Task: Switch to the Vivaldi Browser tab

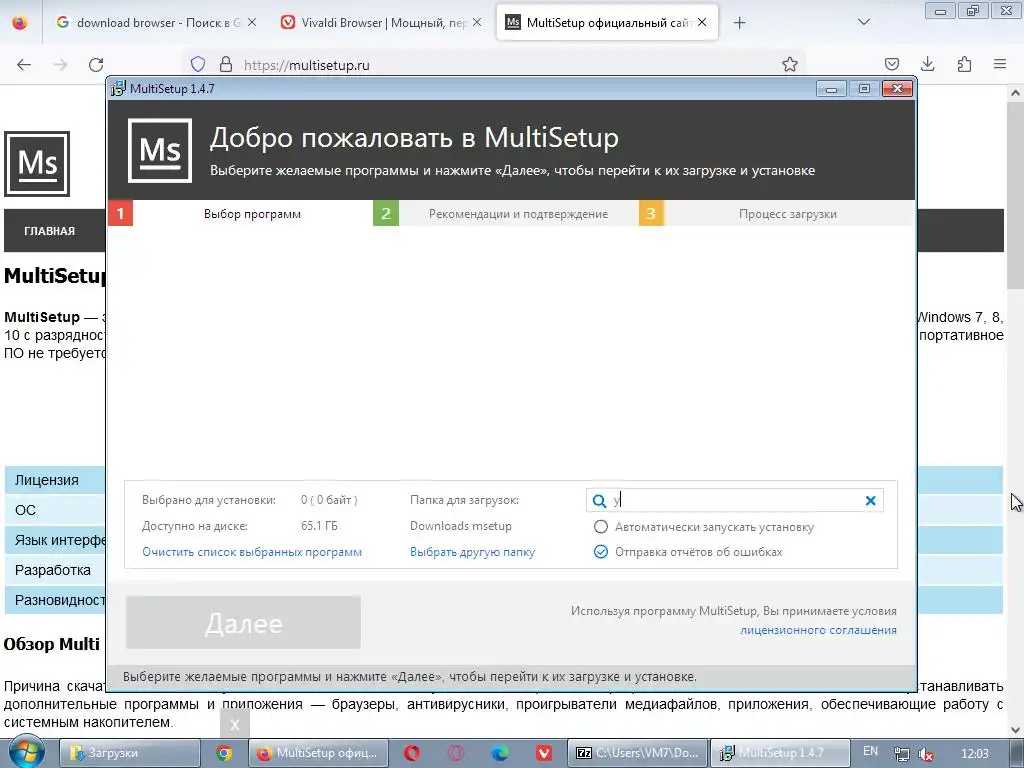Action: click(381, 23)
